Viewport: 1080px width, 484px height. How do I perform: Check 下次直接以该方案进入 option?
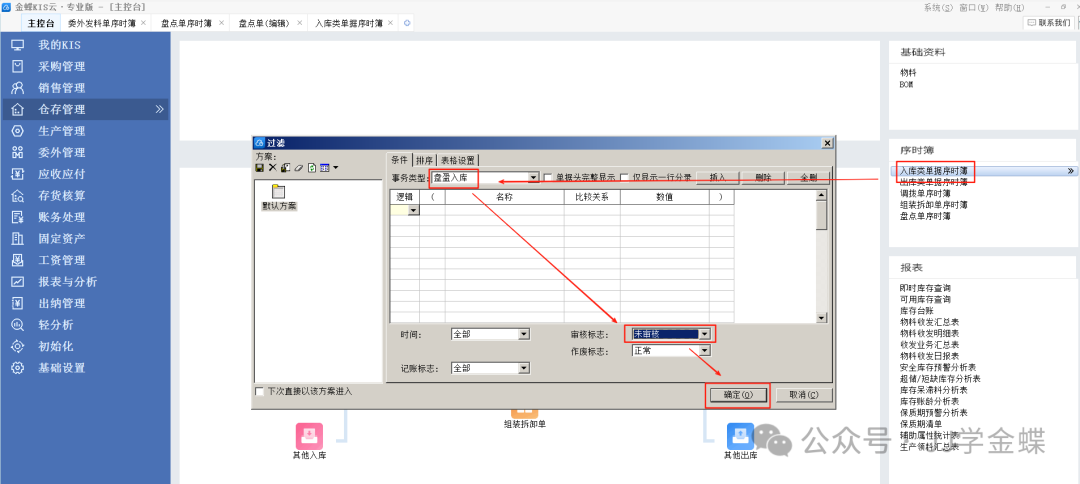pyautogui.click(x=261, y=391)
